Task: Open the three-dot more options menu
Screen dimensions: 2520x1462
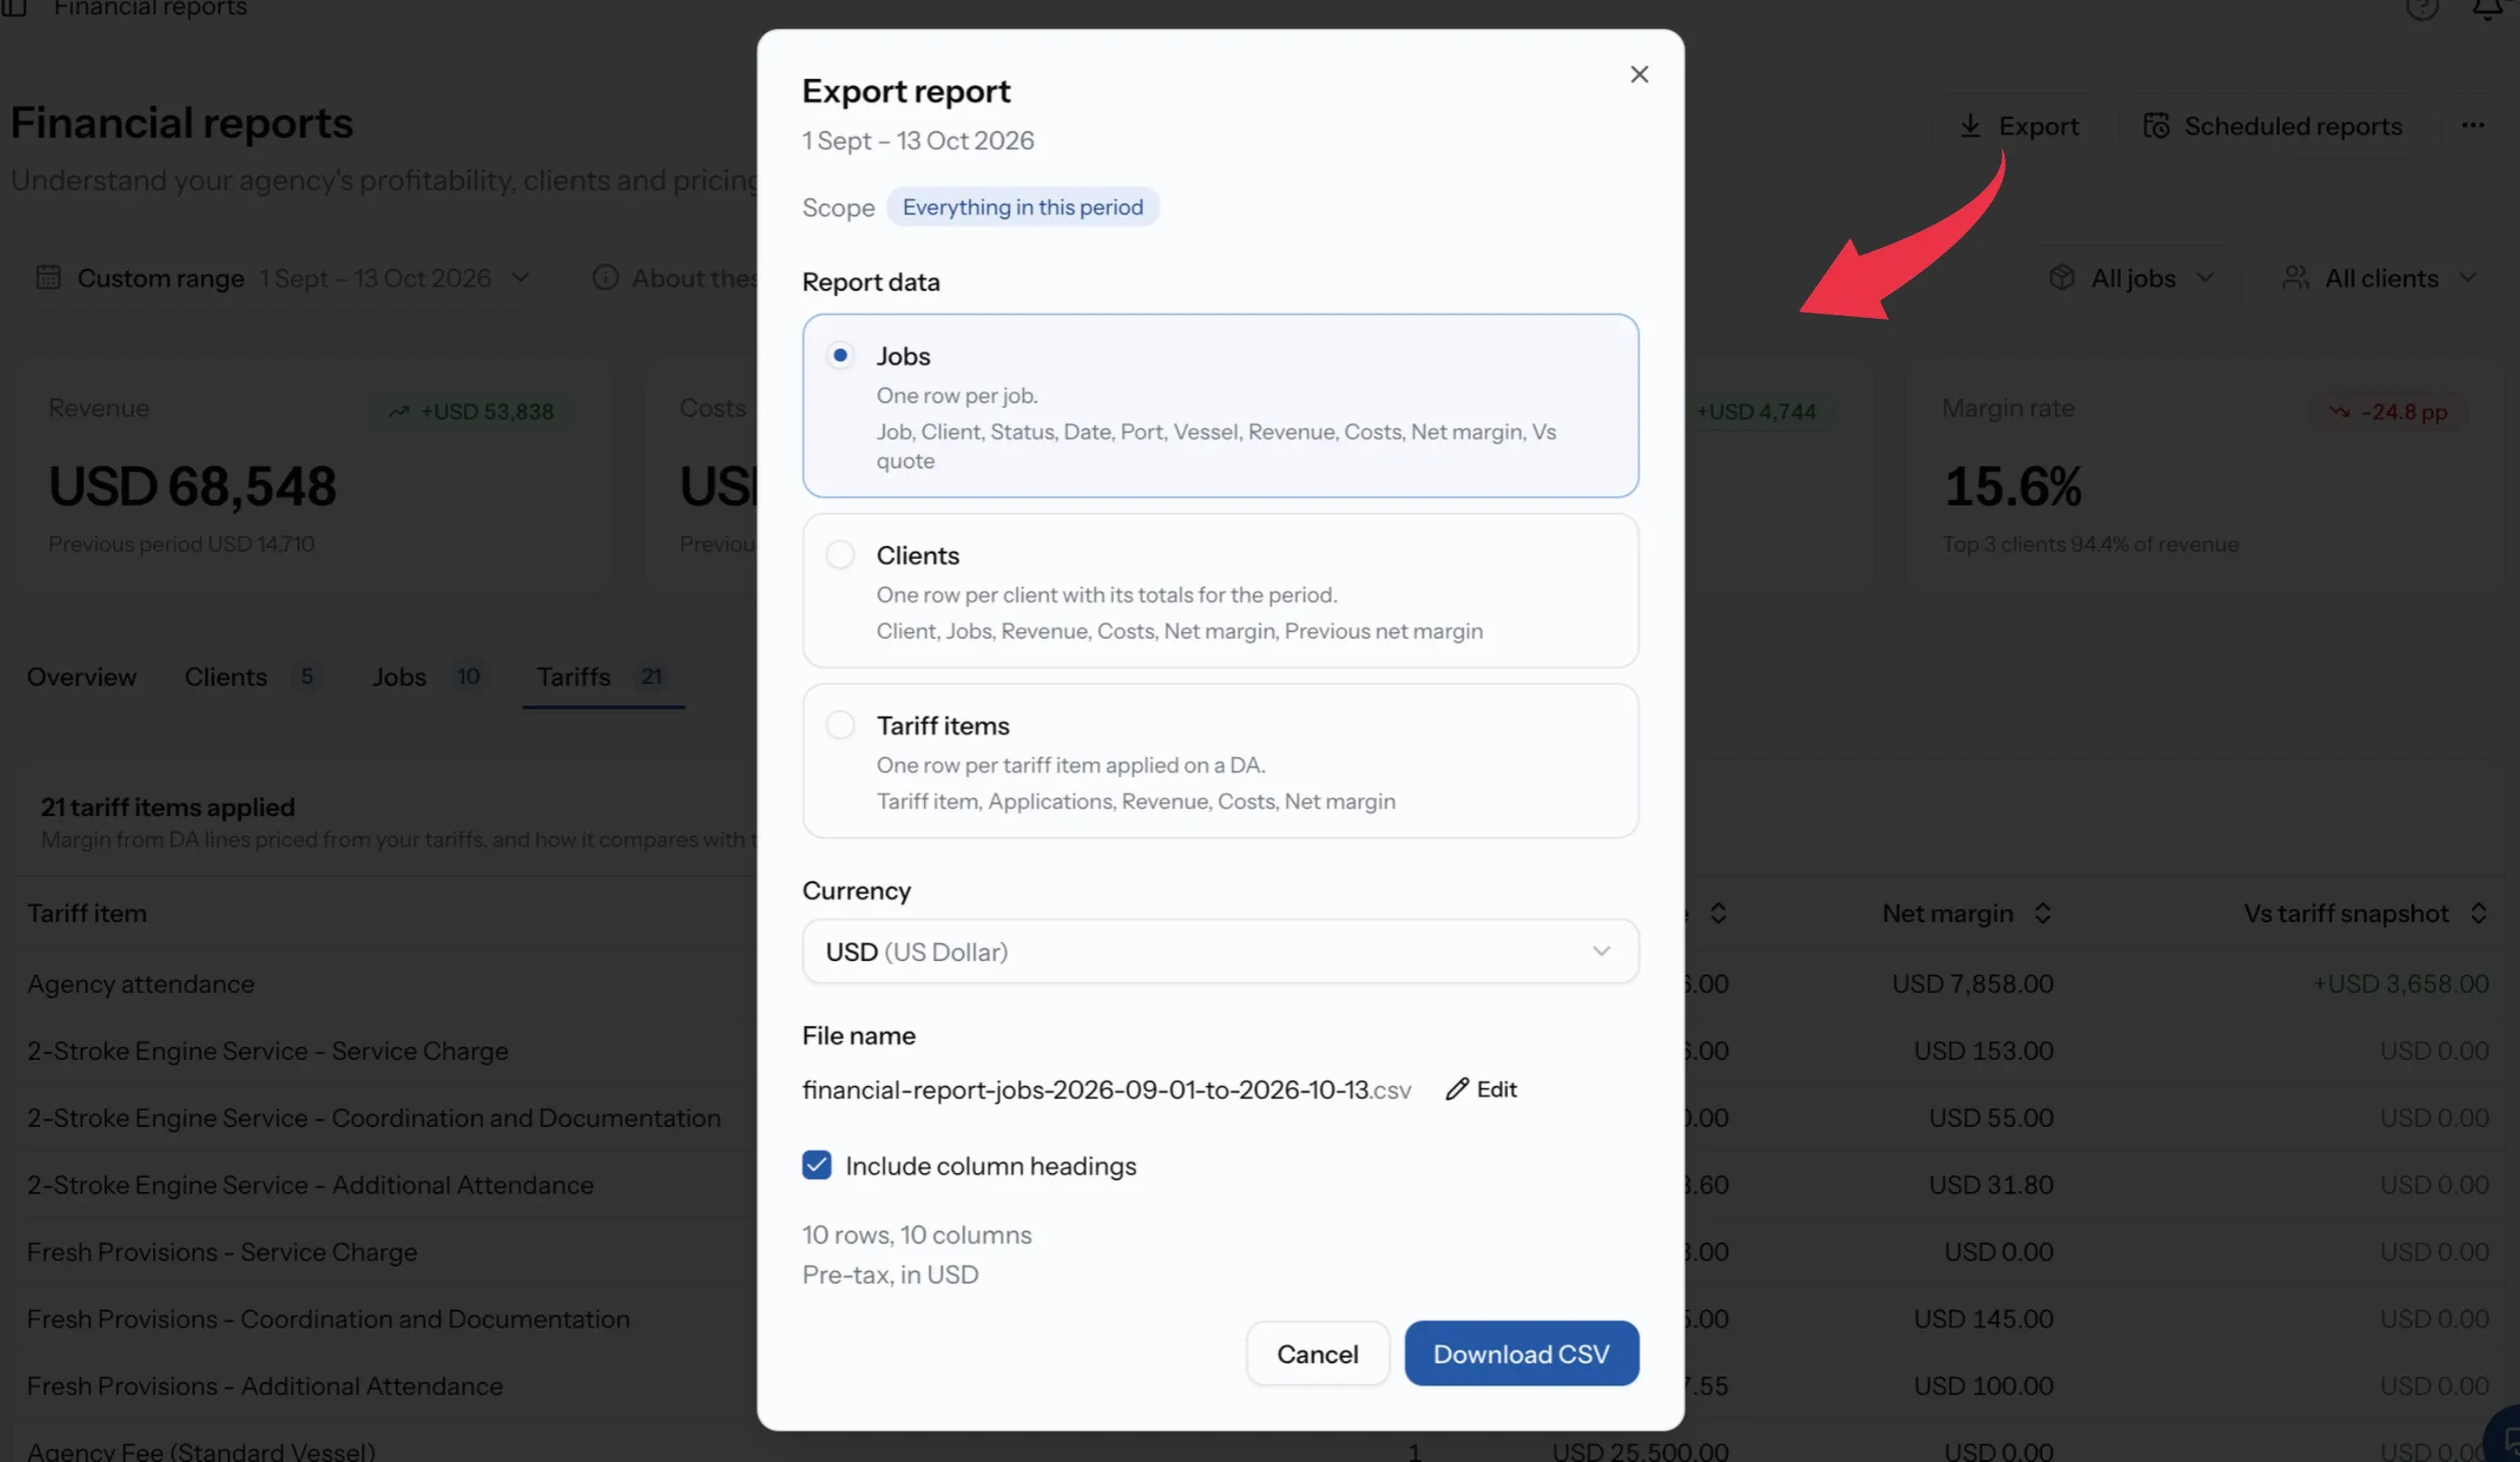Action: [2473, 125]
